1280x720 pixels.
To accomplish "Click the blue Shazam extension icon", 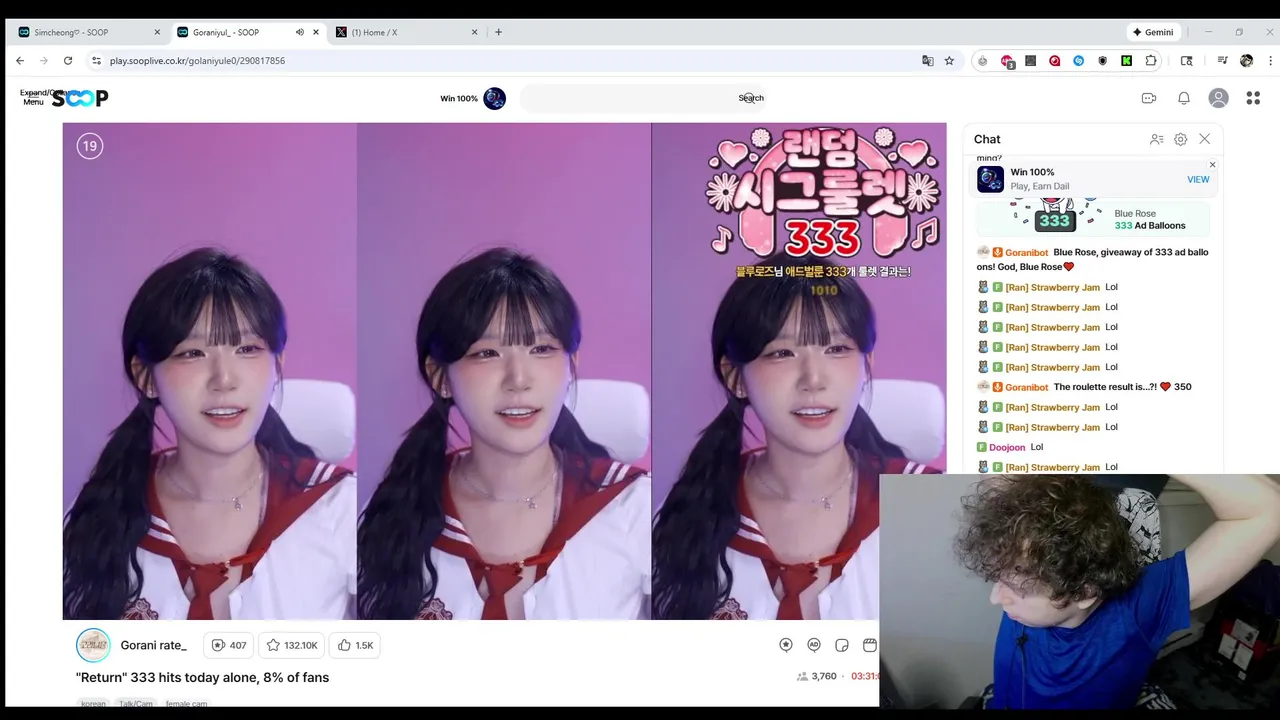I will (1078, 61).
